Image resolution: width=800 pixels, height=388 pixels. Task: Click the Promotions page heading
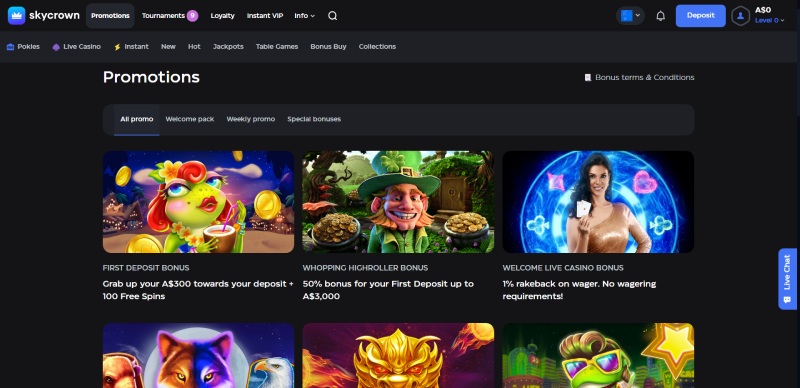(x=151, y=77)
